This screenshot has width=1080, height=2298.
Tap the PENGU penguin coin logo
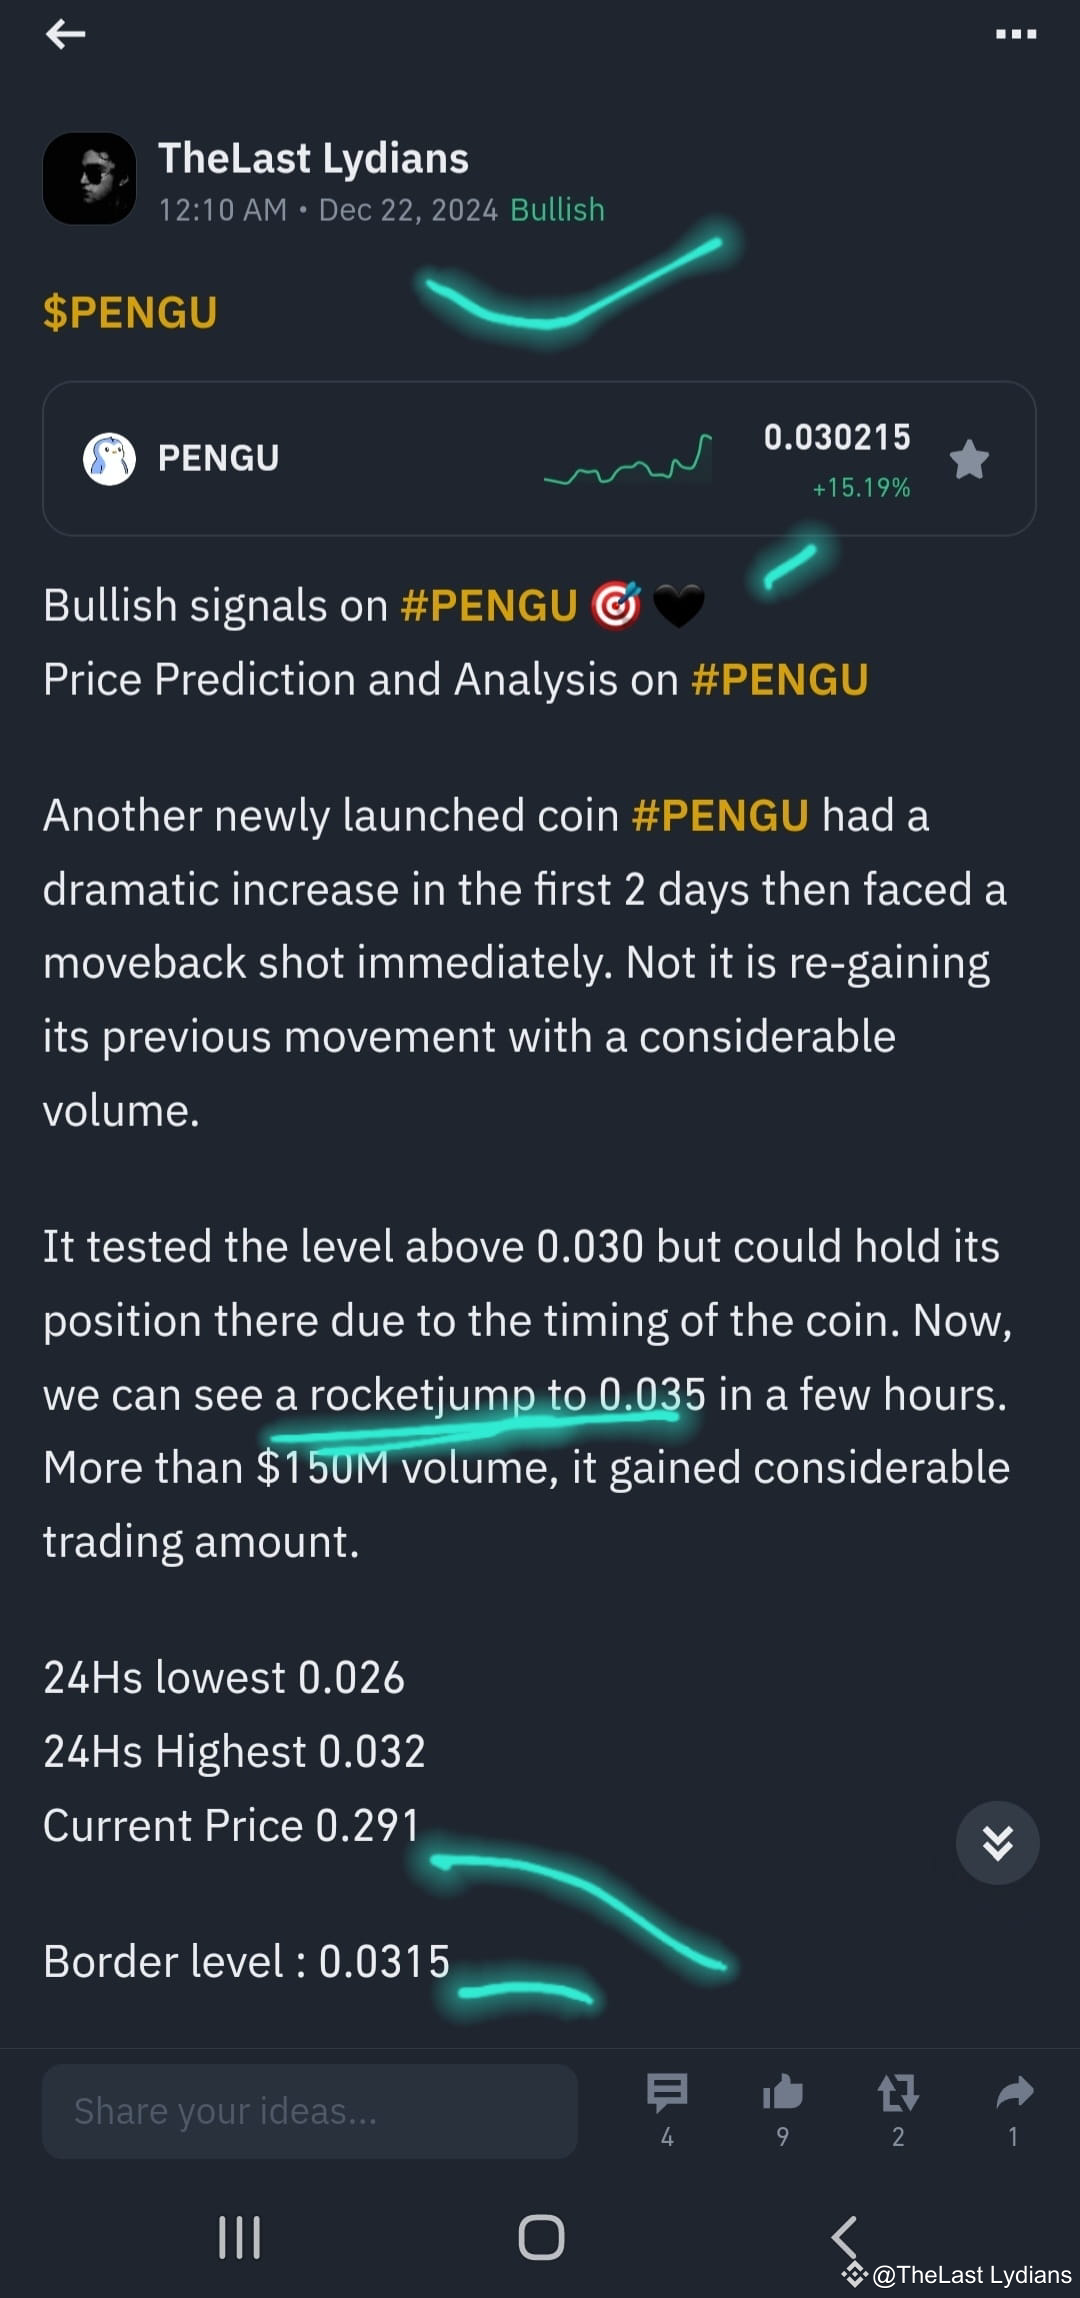pos(108,457)
